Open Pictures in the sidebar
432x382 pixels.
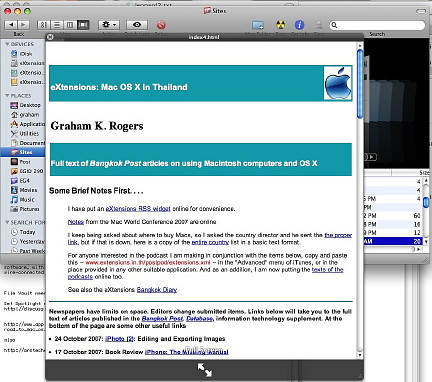click(x=25, y=209)
